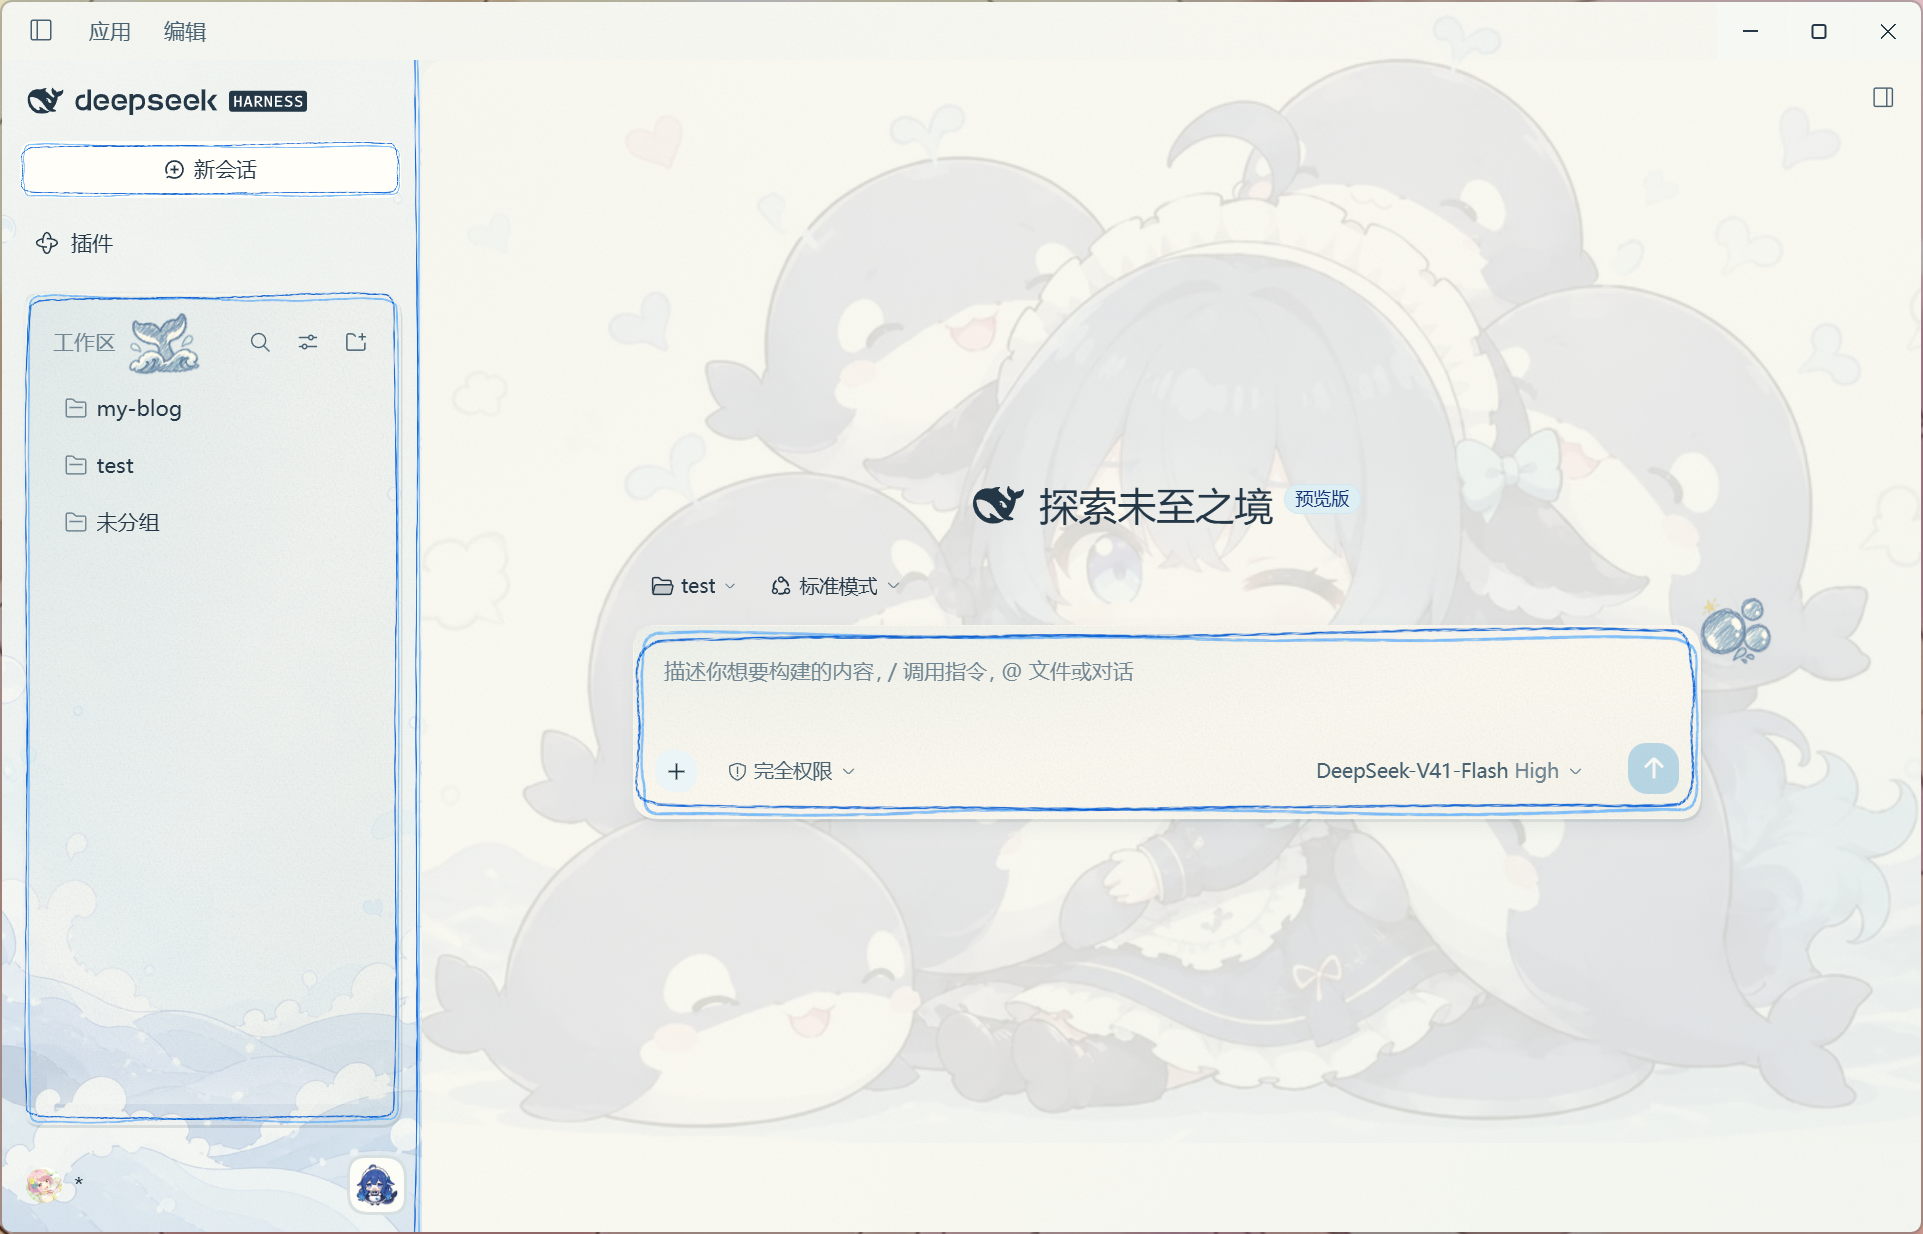Click the HARNESS badge label

click(268, 101)
